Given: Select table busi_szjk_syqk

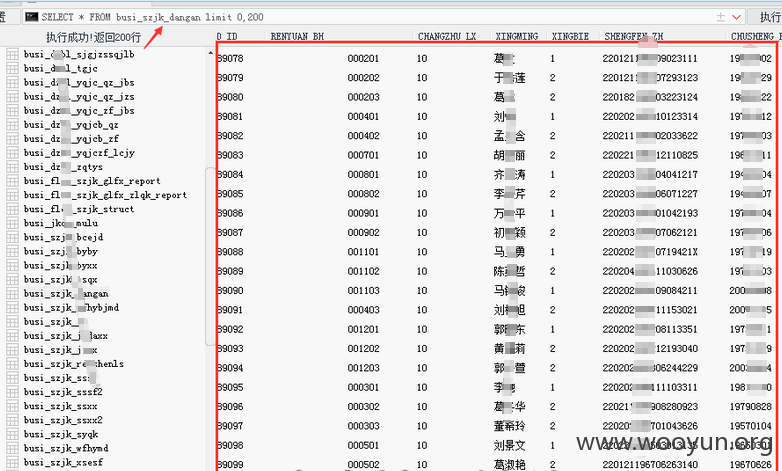Looking at the screenshot, I should click(61, 434).
